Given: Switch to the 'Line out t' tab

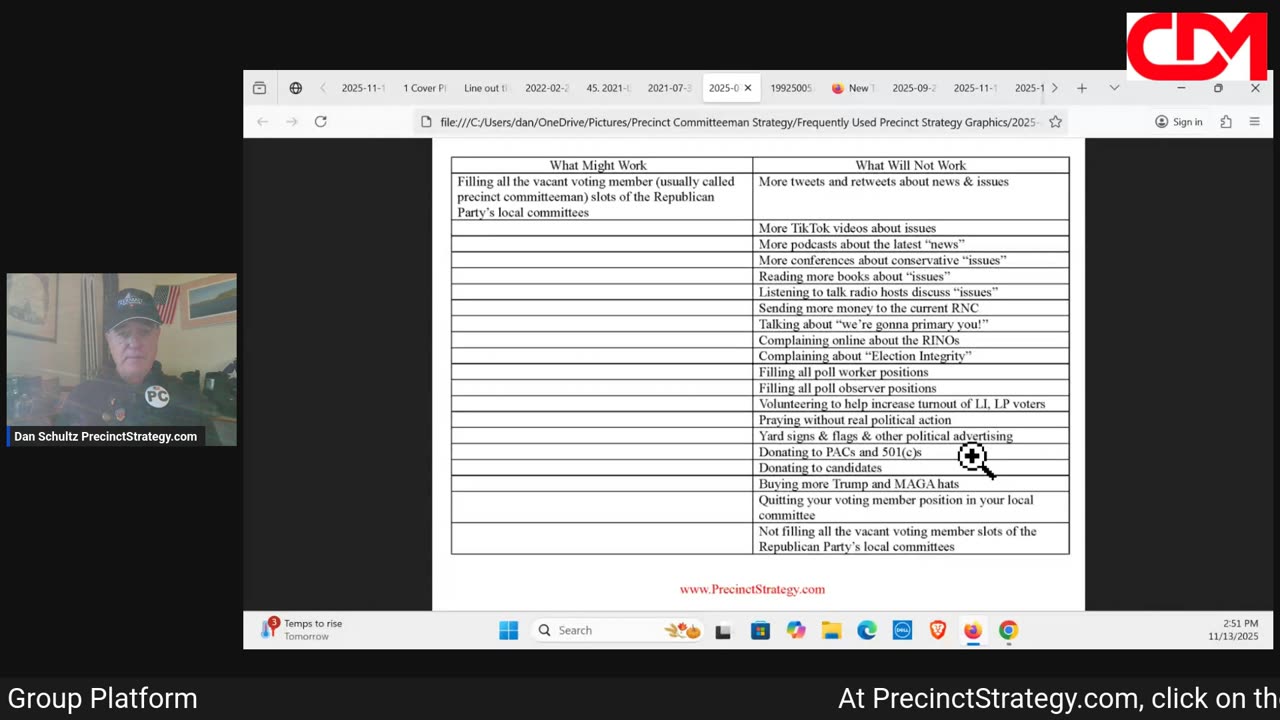Looking at the screenshot, I should (486, 88).
